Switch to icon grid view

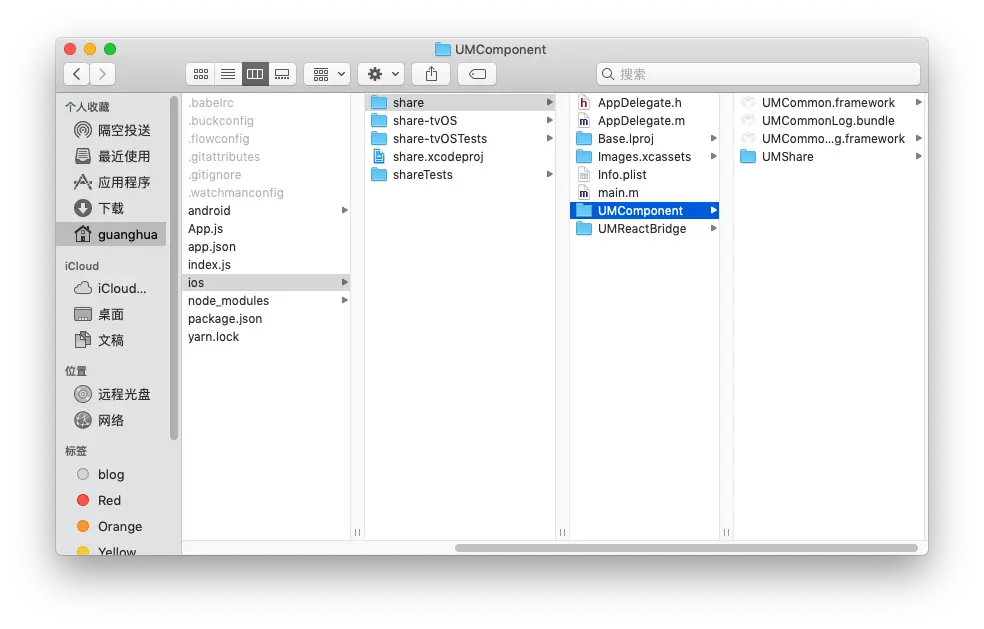tap(201, 74)
